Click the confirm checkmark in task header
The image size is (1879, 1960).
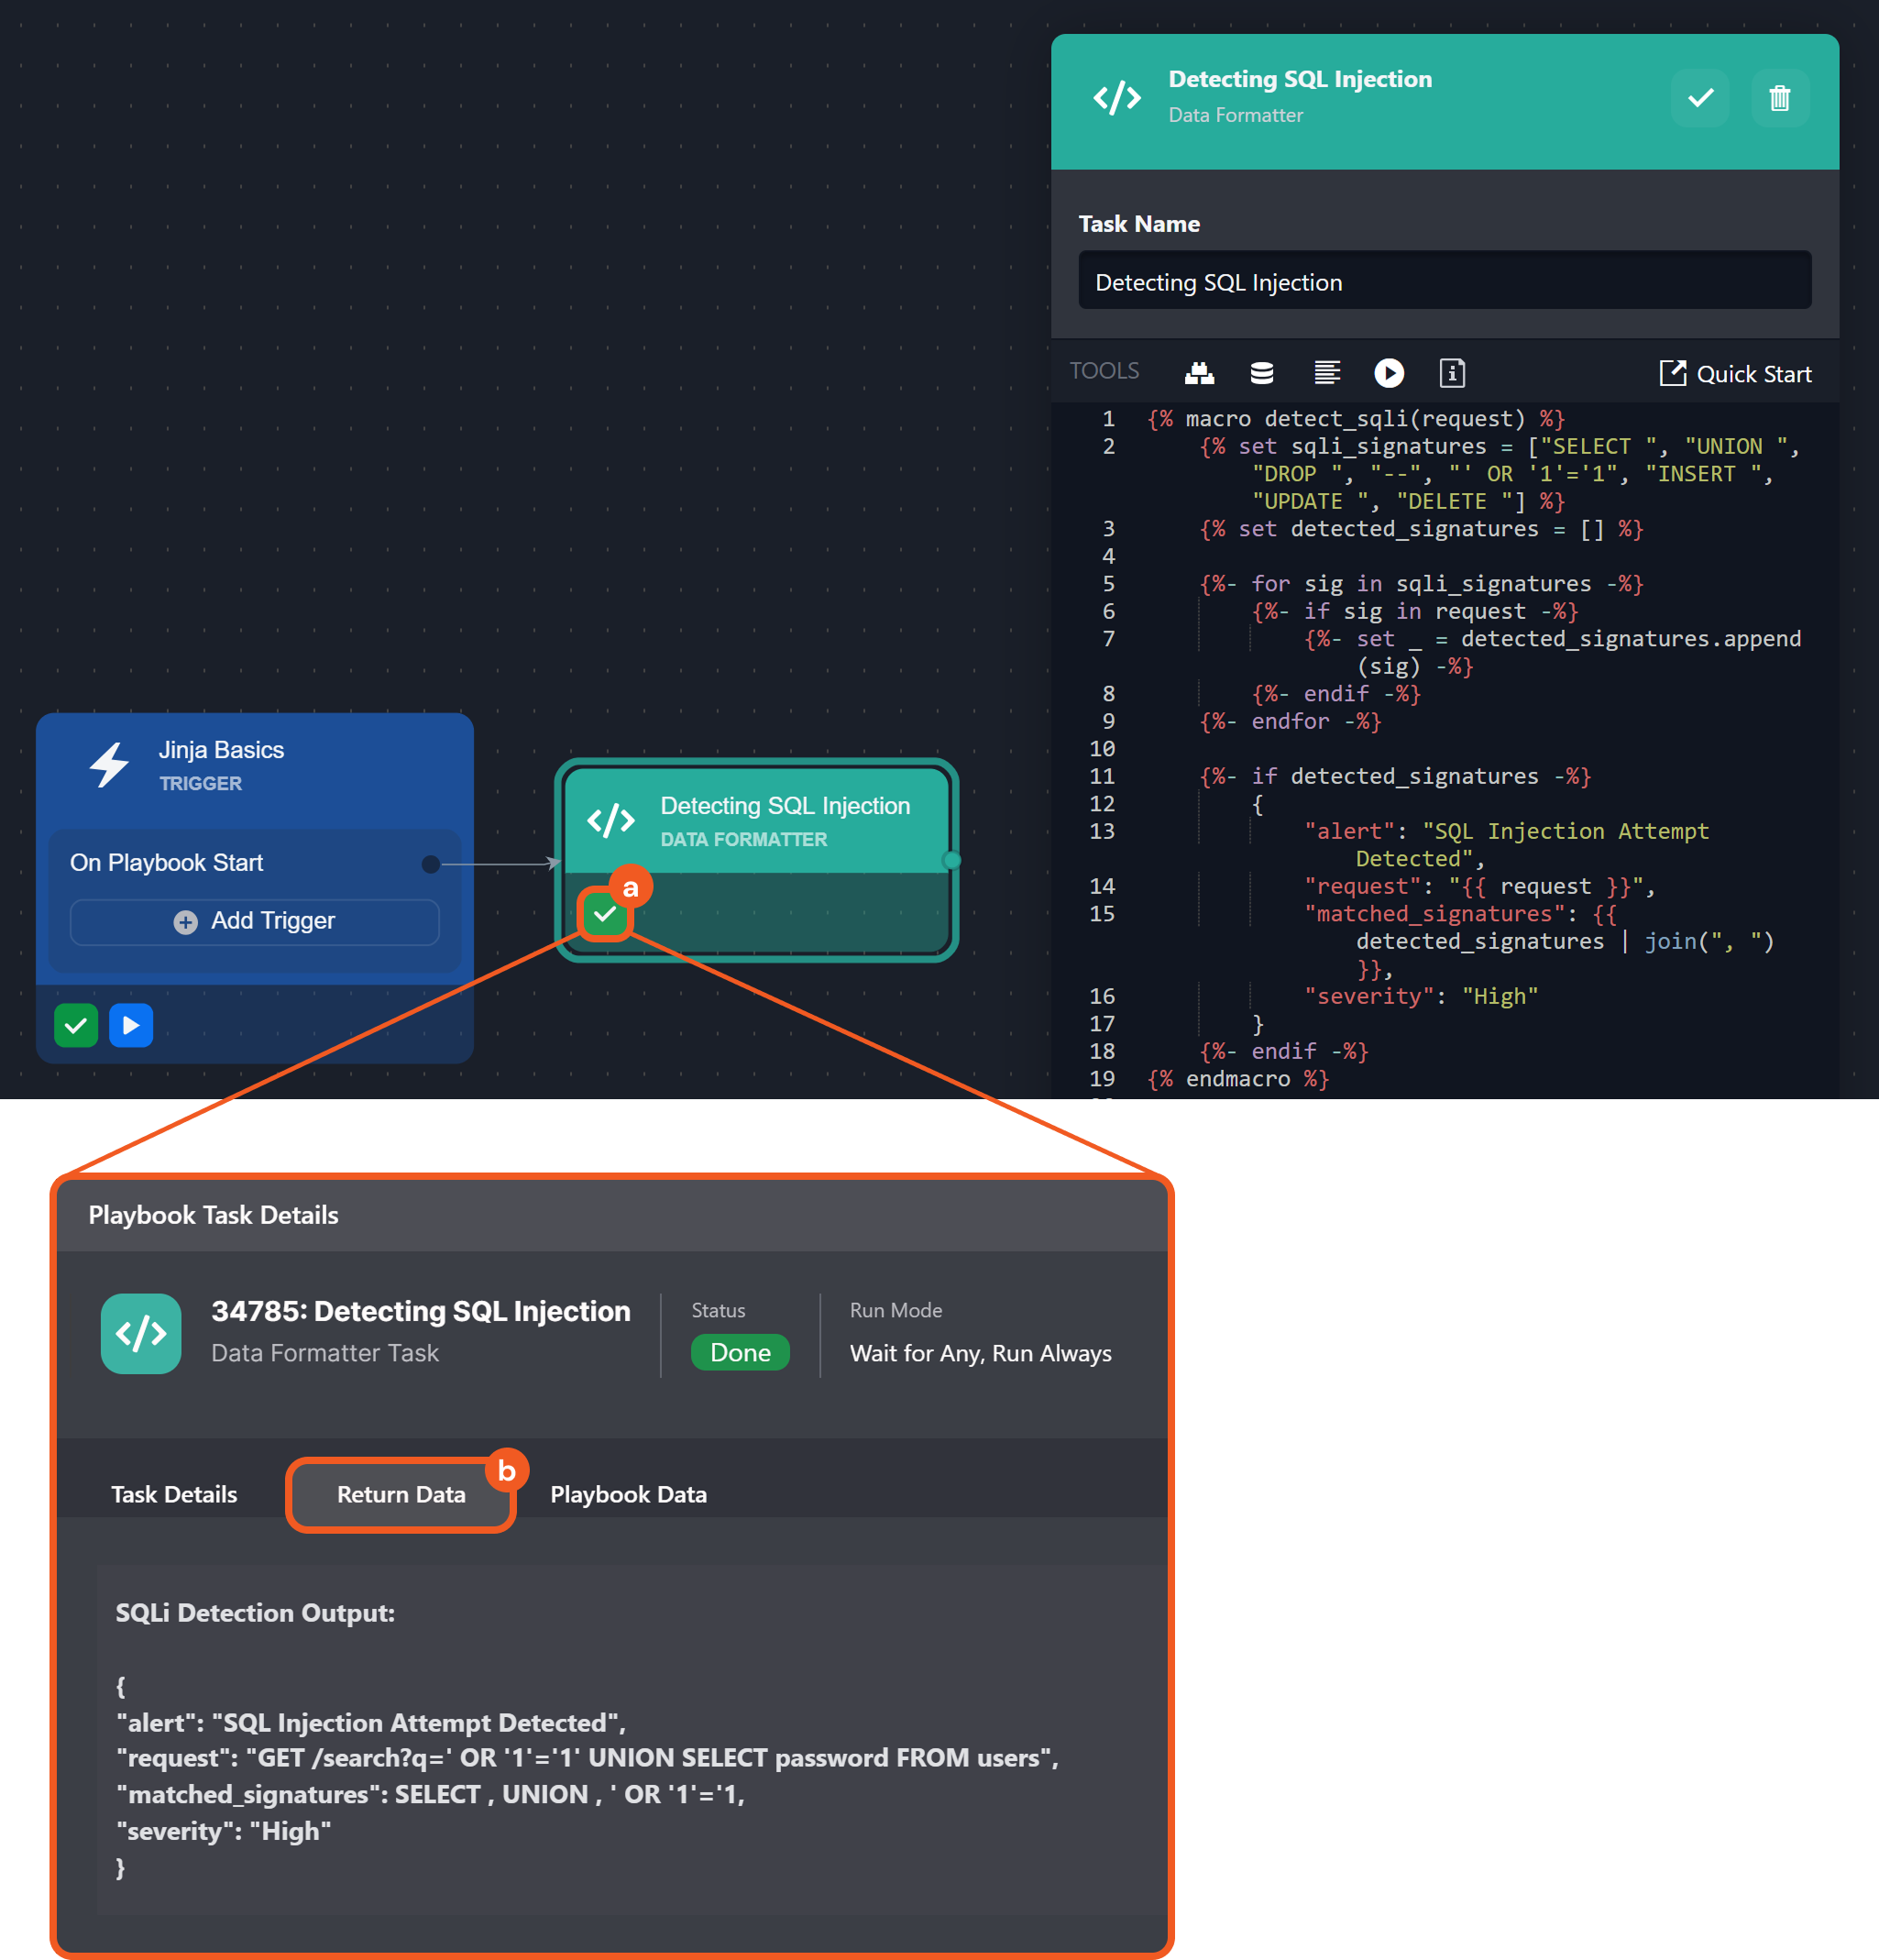point(1700,98)
